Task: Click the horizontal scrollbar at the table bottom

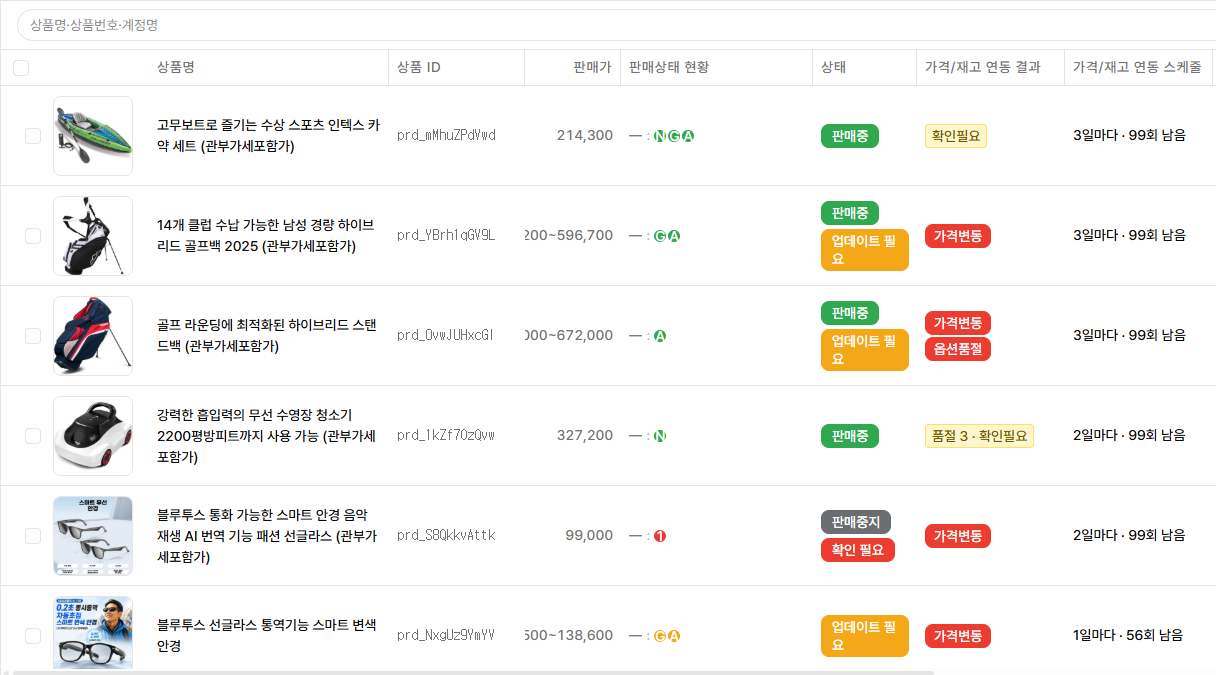Action: point(473,673)
